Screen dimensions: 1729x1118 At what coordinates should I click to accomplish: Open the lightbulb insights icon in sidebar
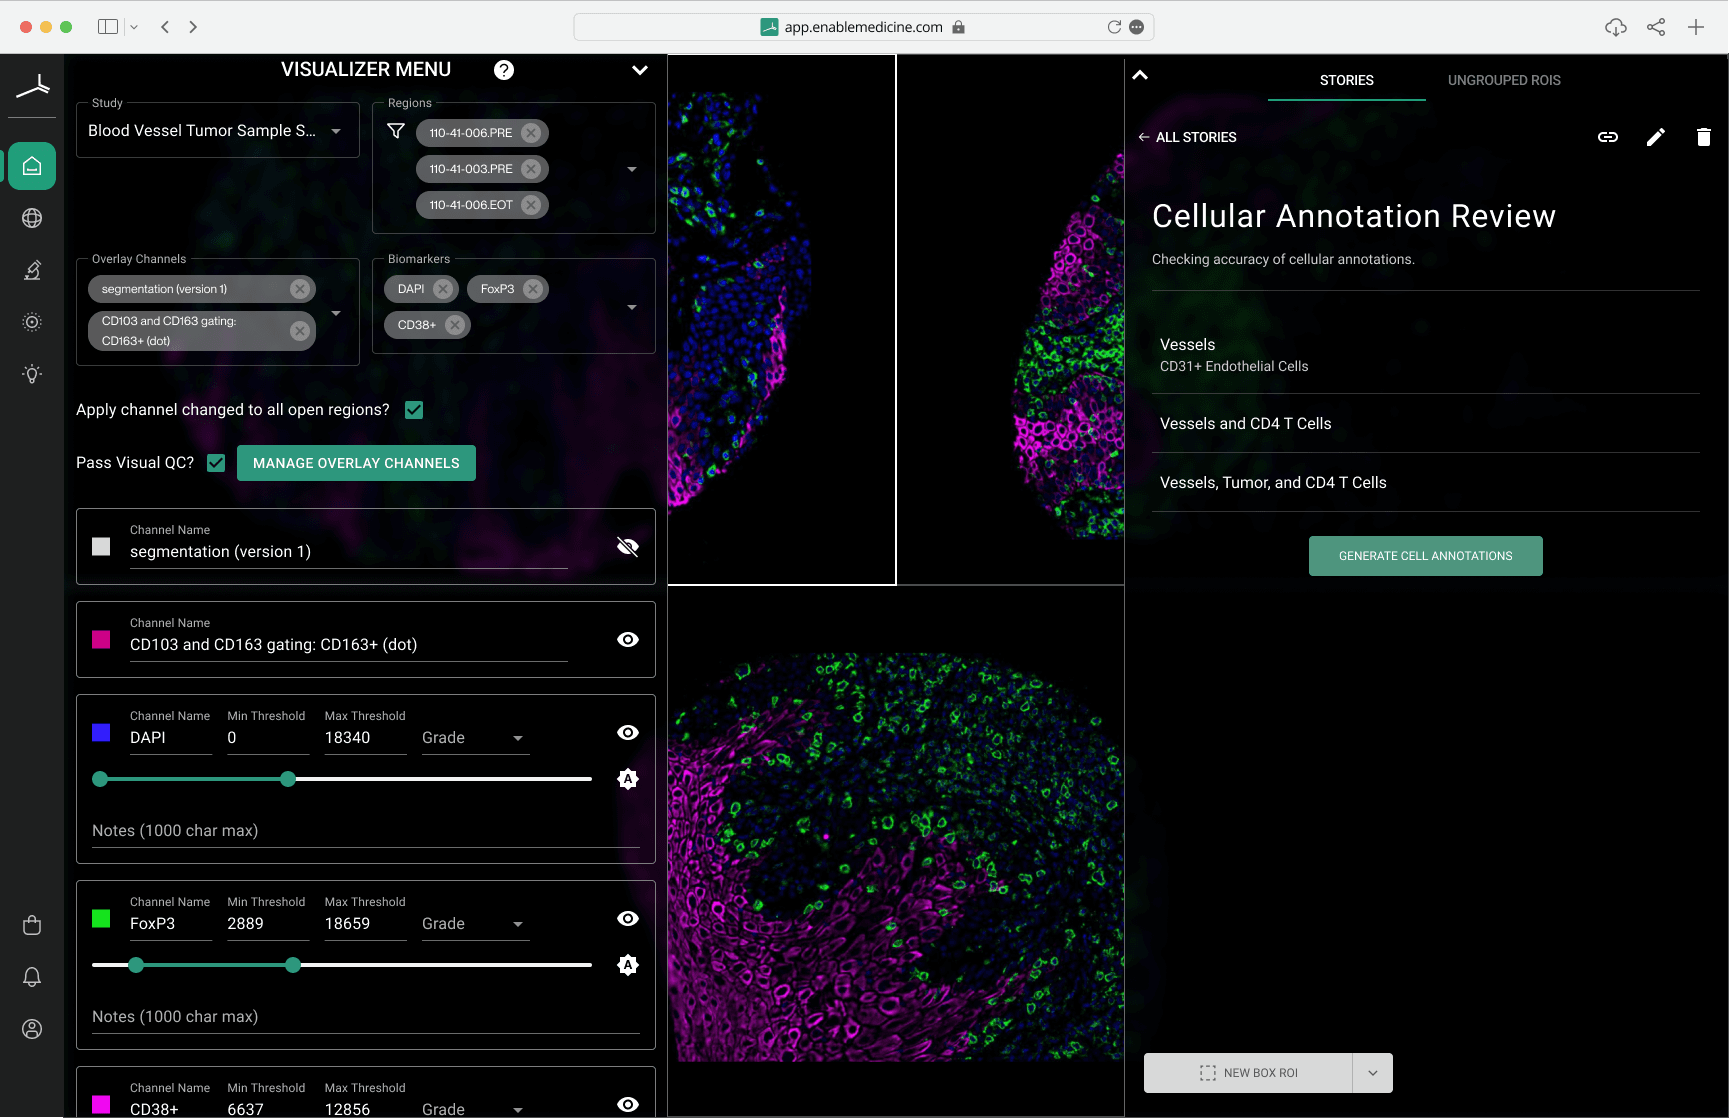(32, 374)
